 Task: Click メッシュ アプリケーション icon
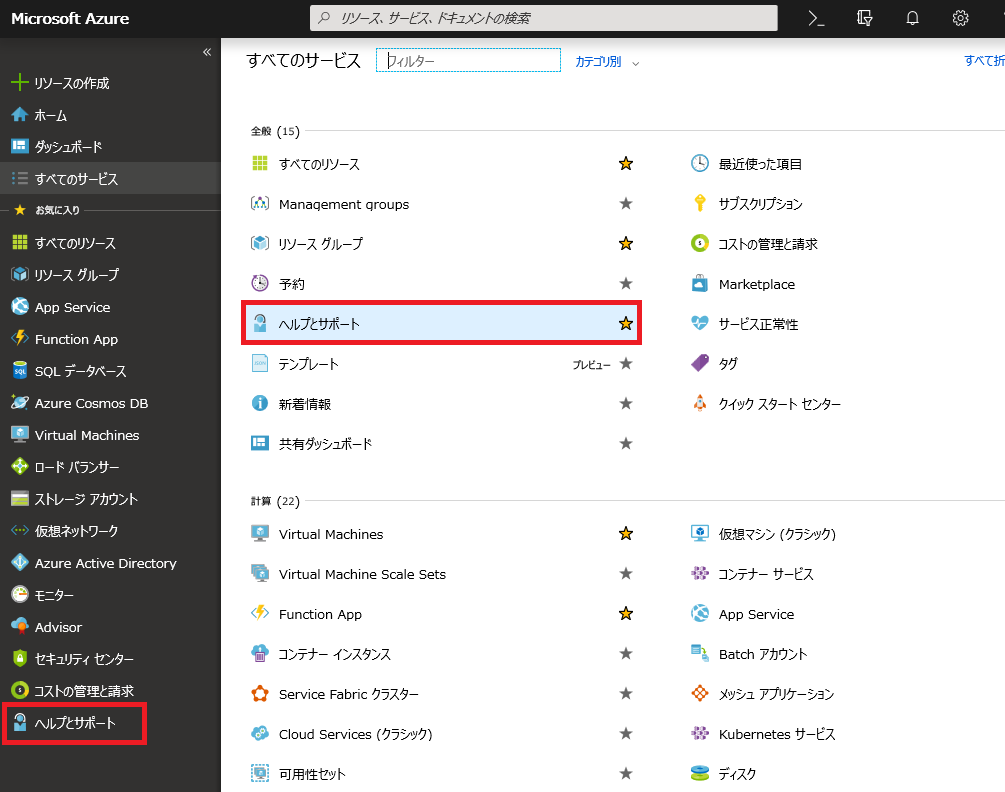(x=700, y=693)
